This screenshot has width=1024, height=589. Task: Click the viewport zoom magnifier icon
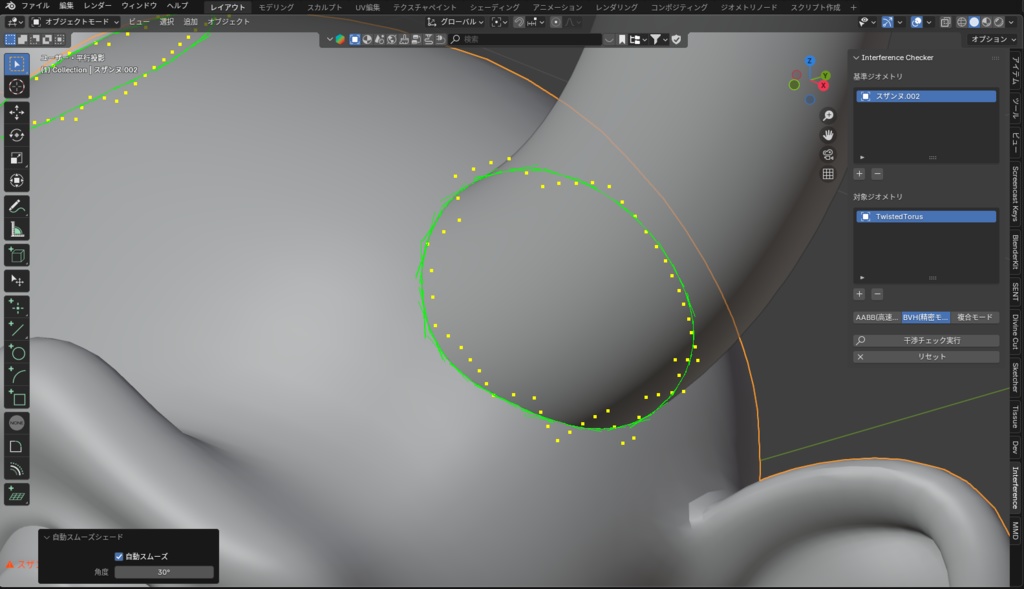(828, 115)
